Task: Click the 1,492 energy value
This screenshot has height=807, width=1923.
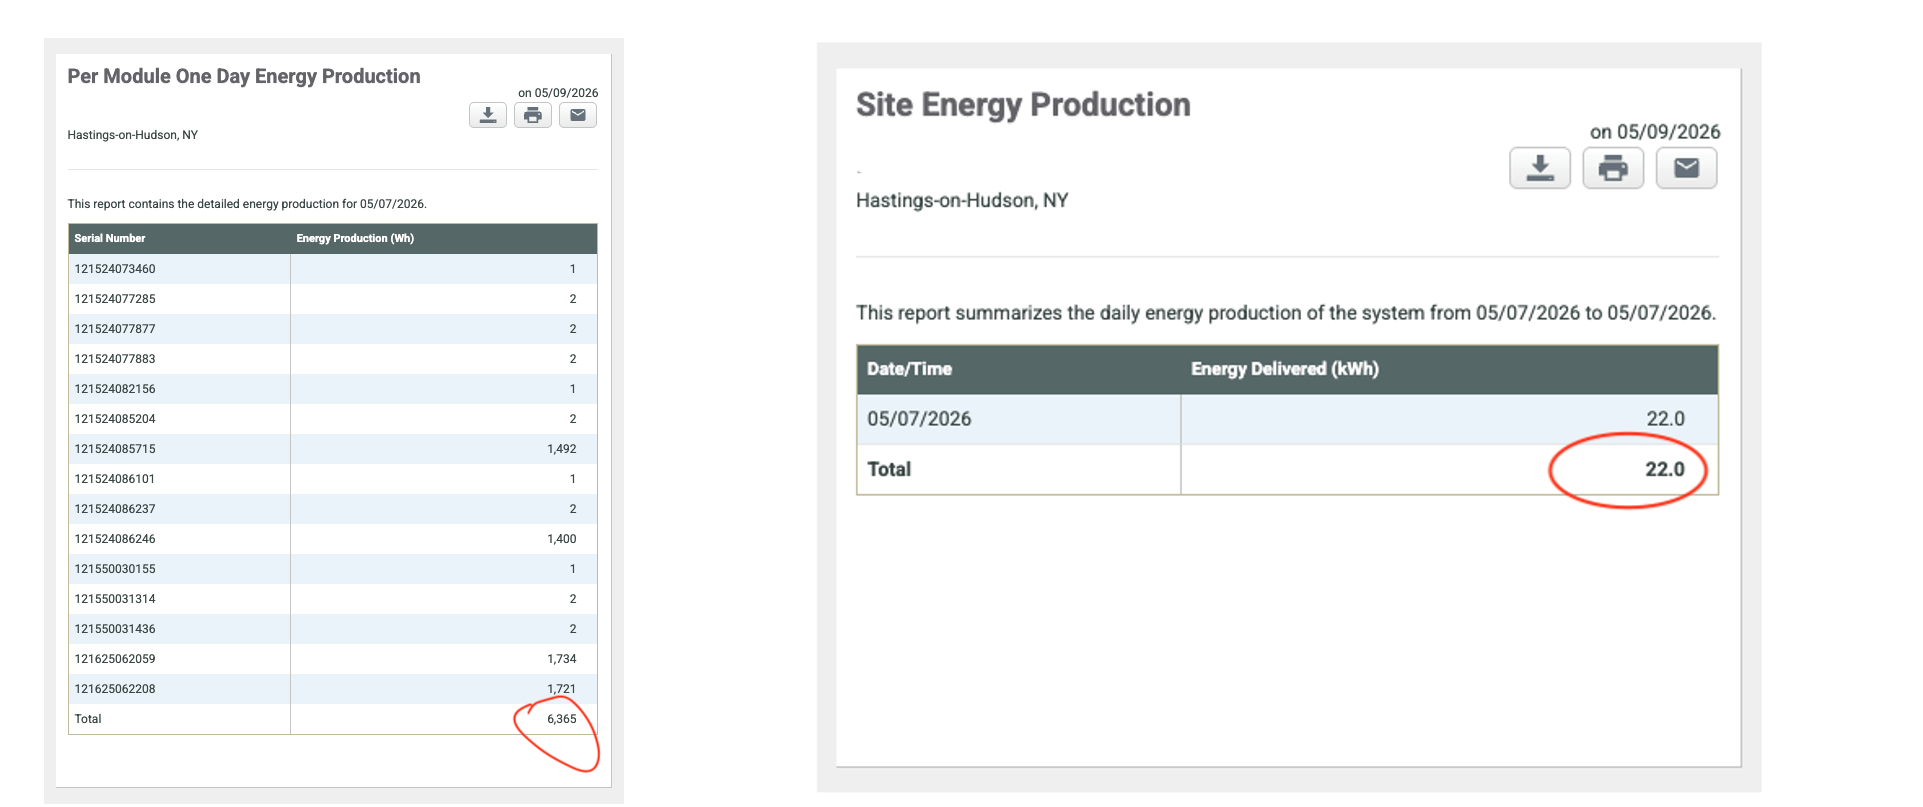Action: point(562,449)
